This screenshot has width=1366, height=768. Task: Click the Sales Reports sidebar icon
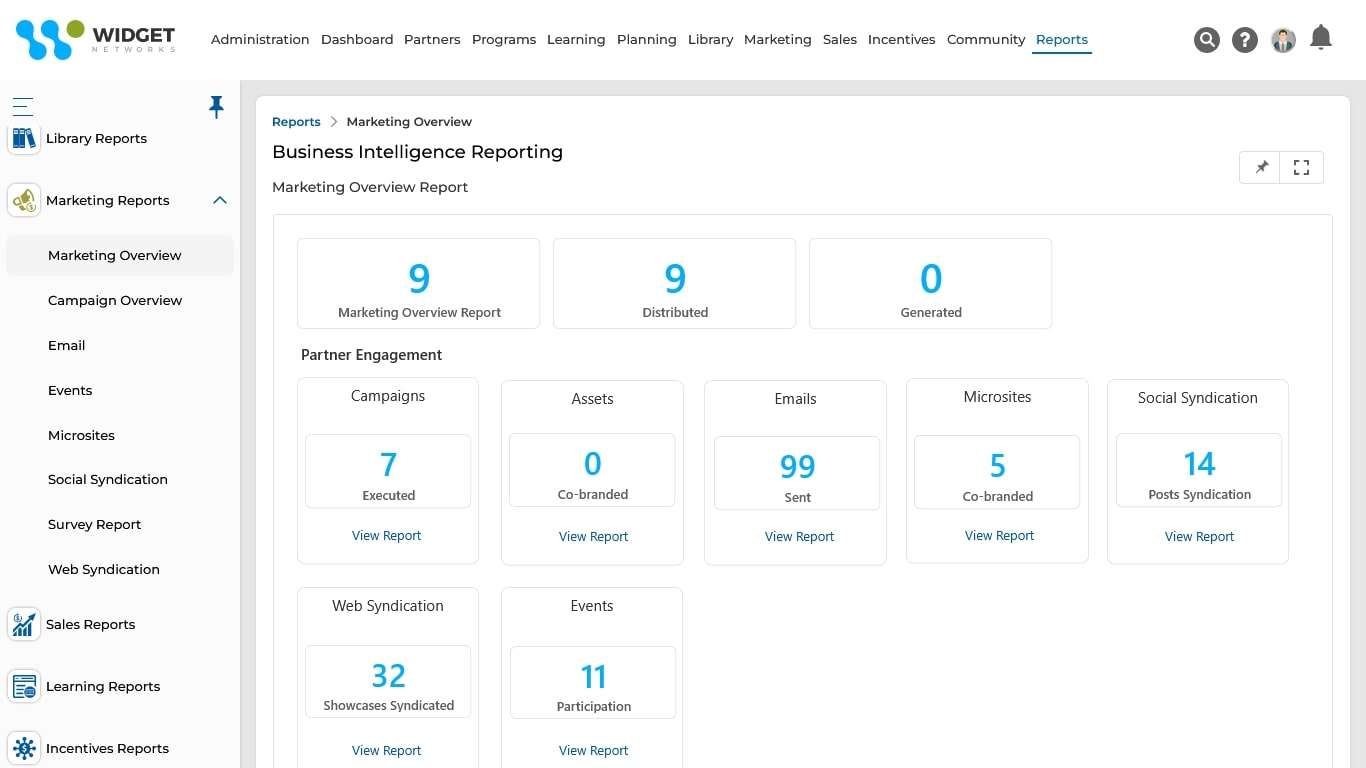pyautogui.click(x=24, y=625)
